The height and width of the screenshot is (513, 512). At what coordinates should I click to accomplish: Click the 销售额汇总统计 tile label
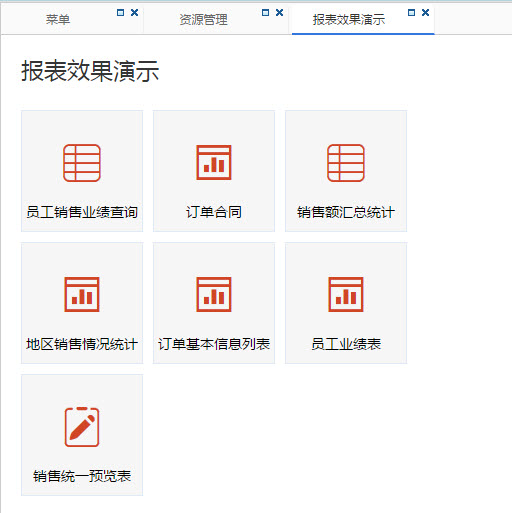pos(346,212)
